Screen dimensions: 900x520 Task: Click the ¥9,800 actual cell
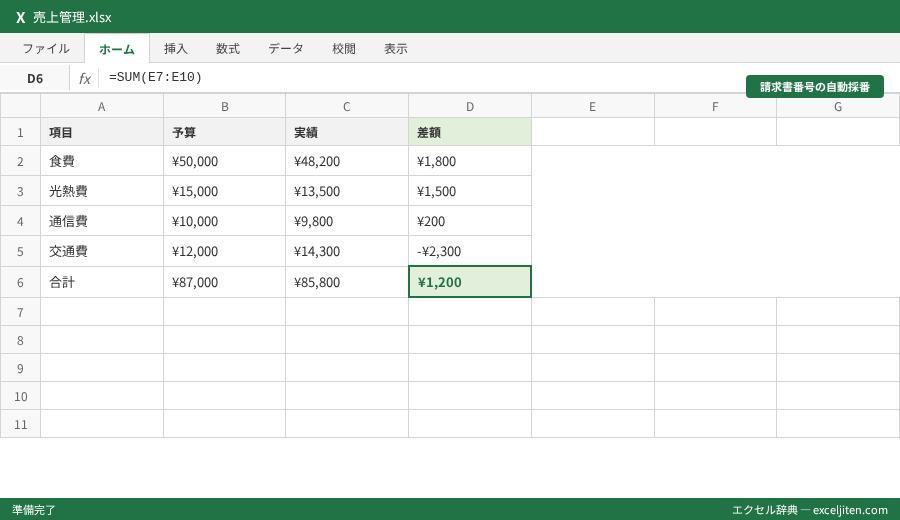[x=347, y=221]
